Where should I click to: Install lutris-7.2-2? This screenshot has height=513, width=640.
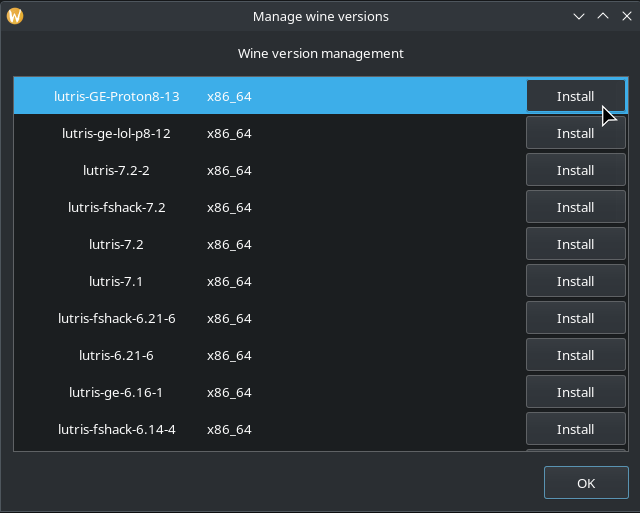pyautogui.click(x=576, y=170)
